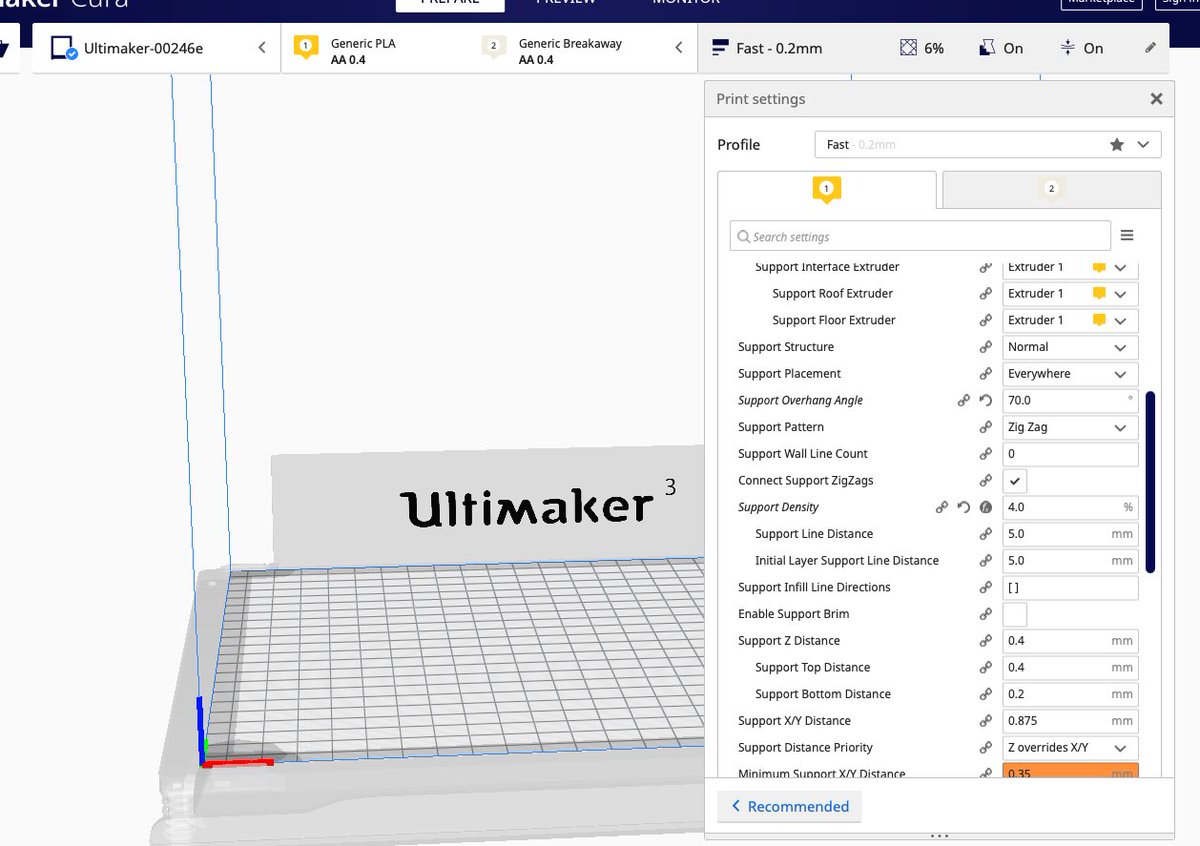This screenshot has height=846, width=1200.
Task: Edit the Support Density value 4.0
Action: (x=1070, y=507)
